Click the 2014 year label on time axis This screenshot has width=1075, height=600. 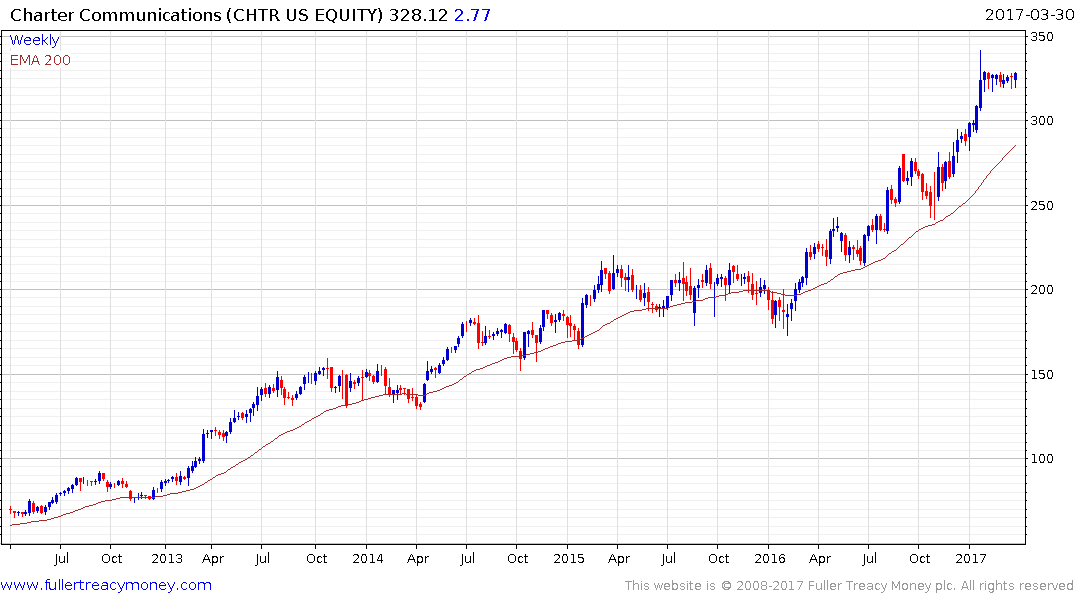pyautogui.click(x=367, y=558)
